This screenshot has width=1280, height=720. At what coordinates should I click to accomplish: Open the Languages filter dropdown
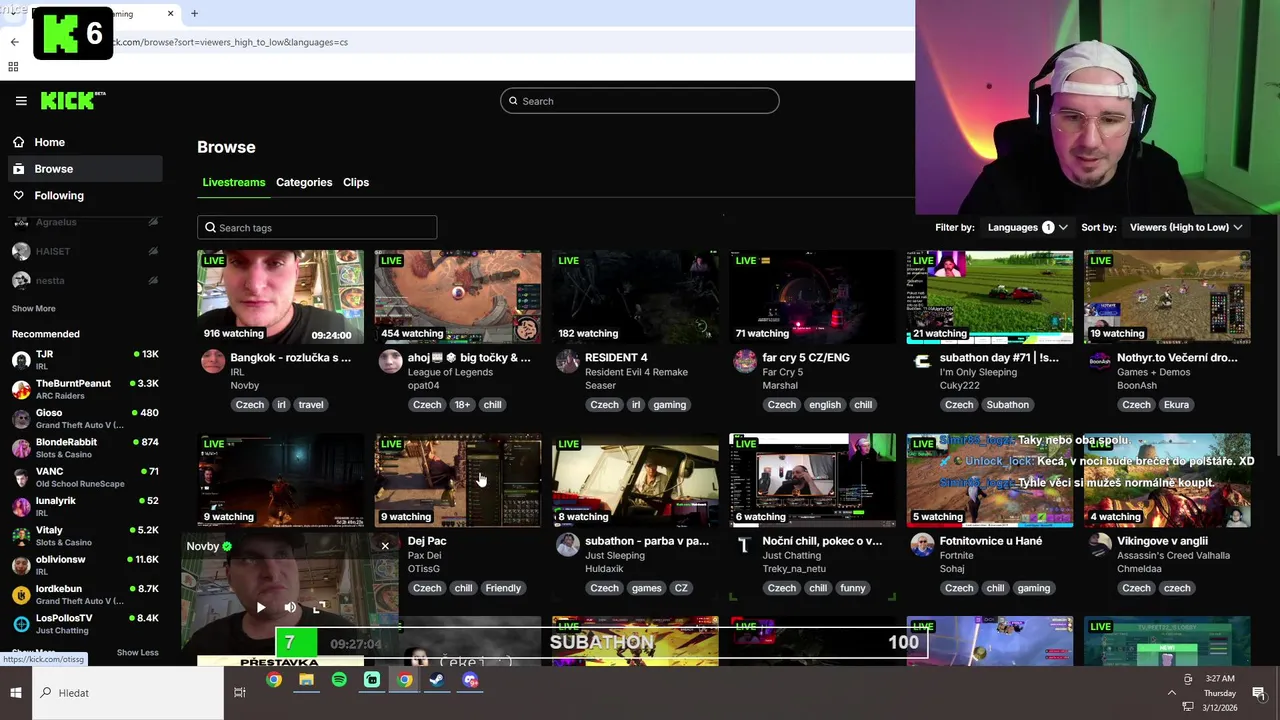coord(1027,227)
